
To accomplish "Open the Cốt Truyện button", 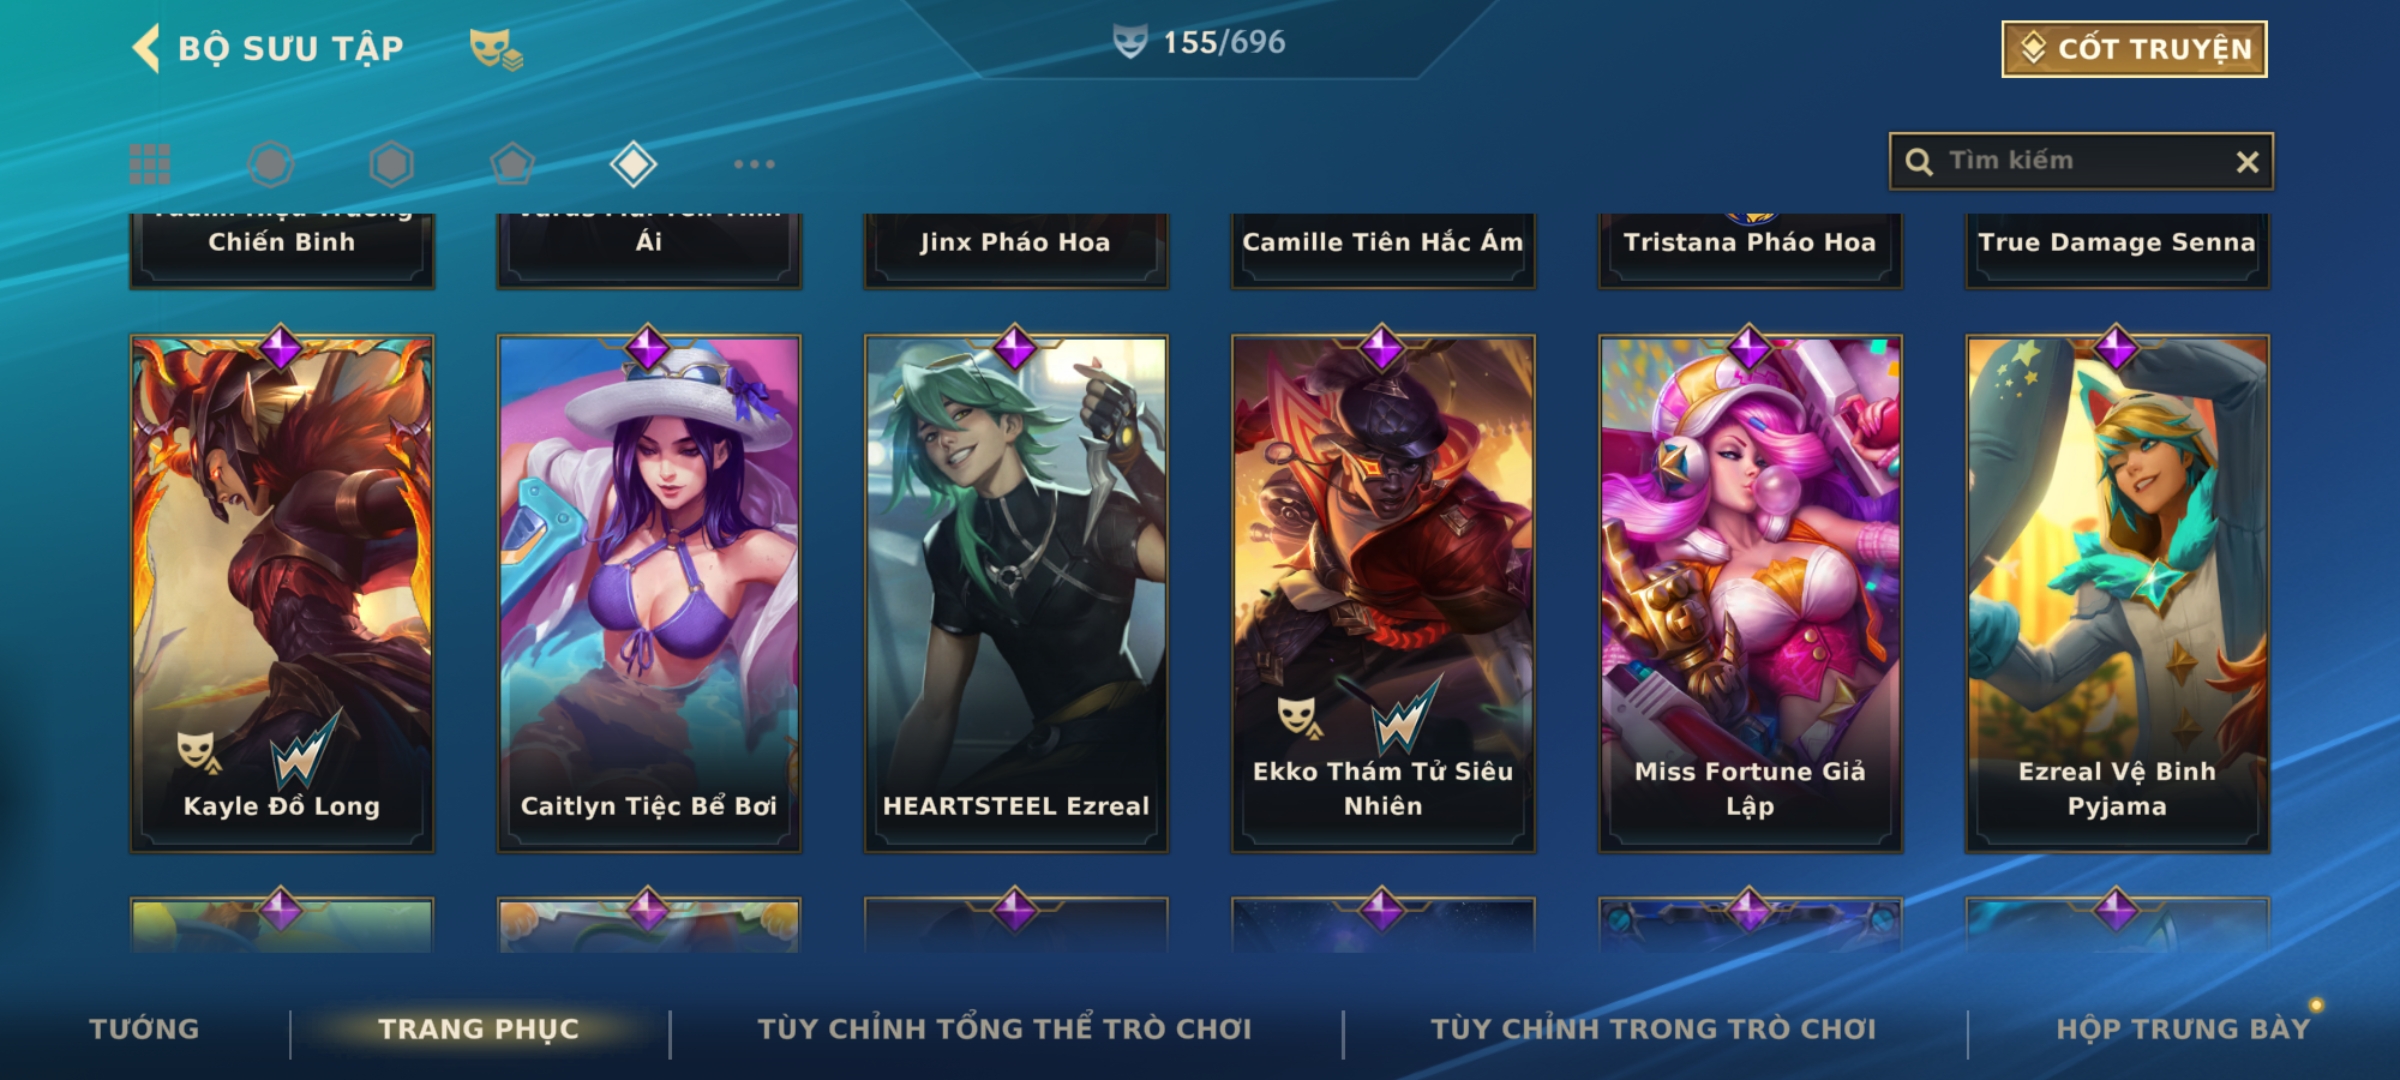I will [2134, 49].
